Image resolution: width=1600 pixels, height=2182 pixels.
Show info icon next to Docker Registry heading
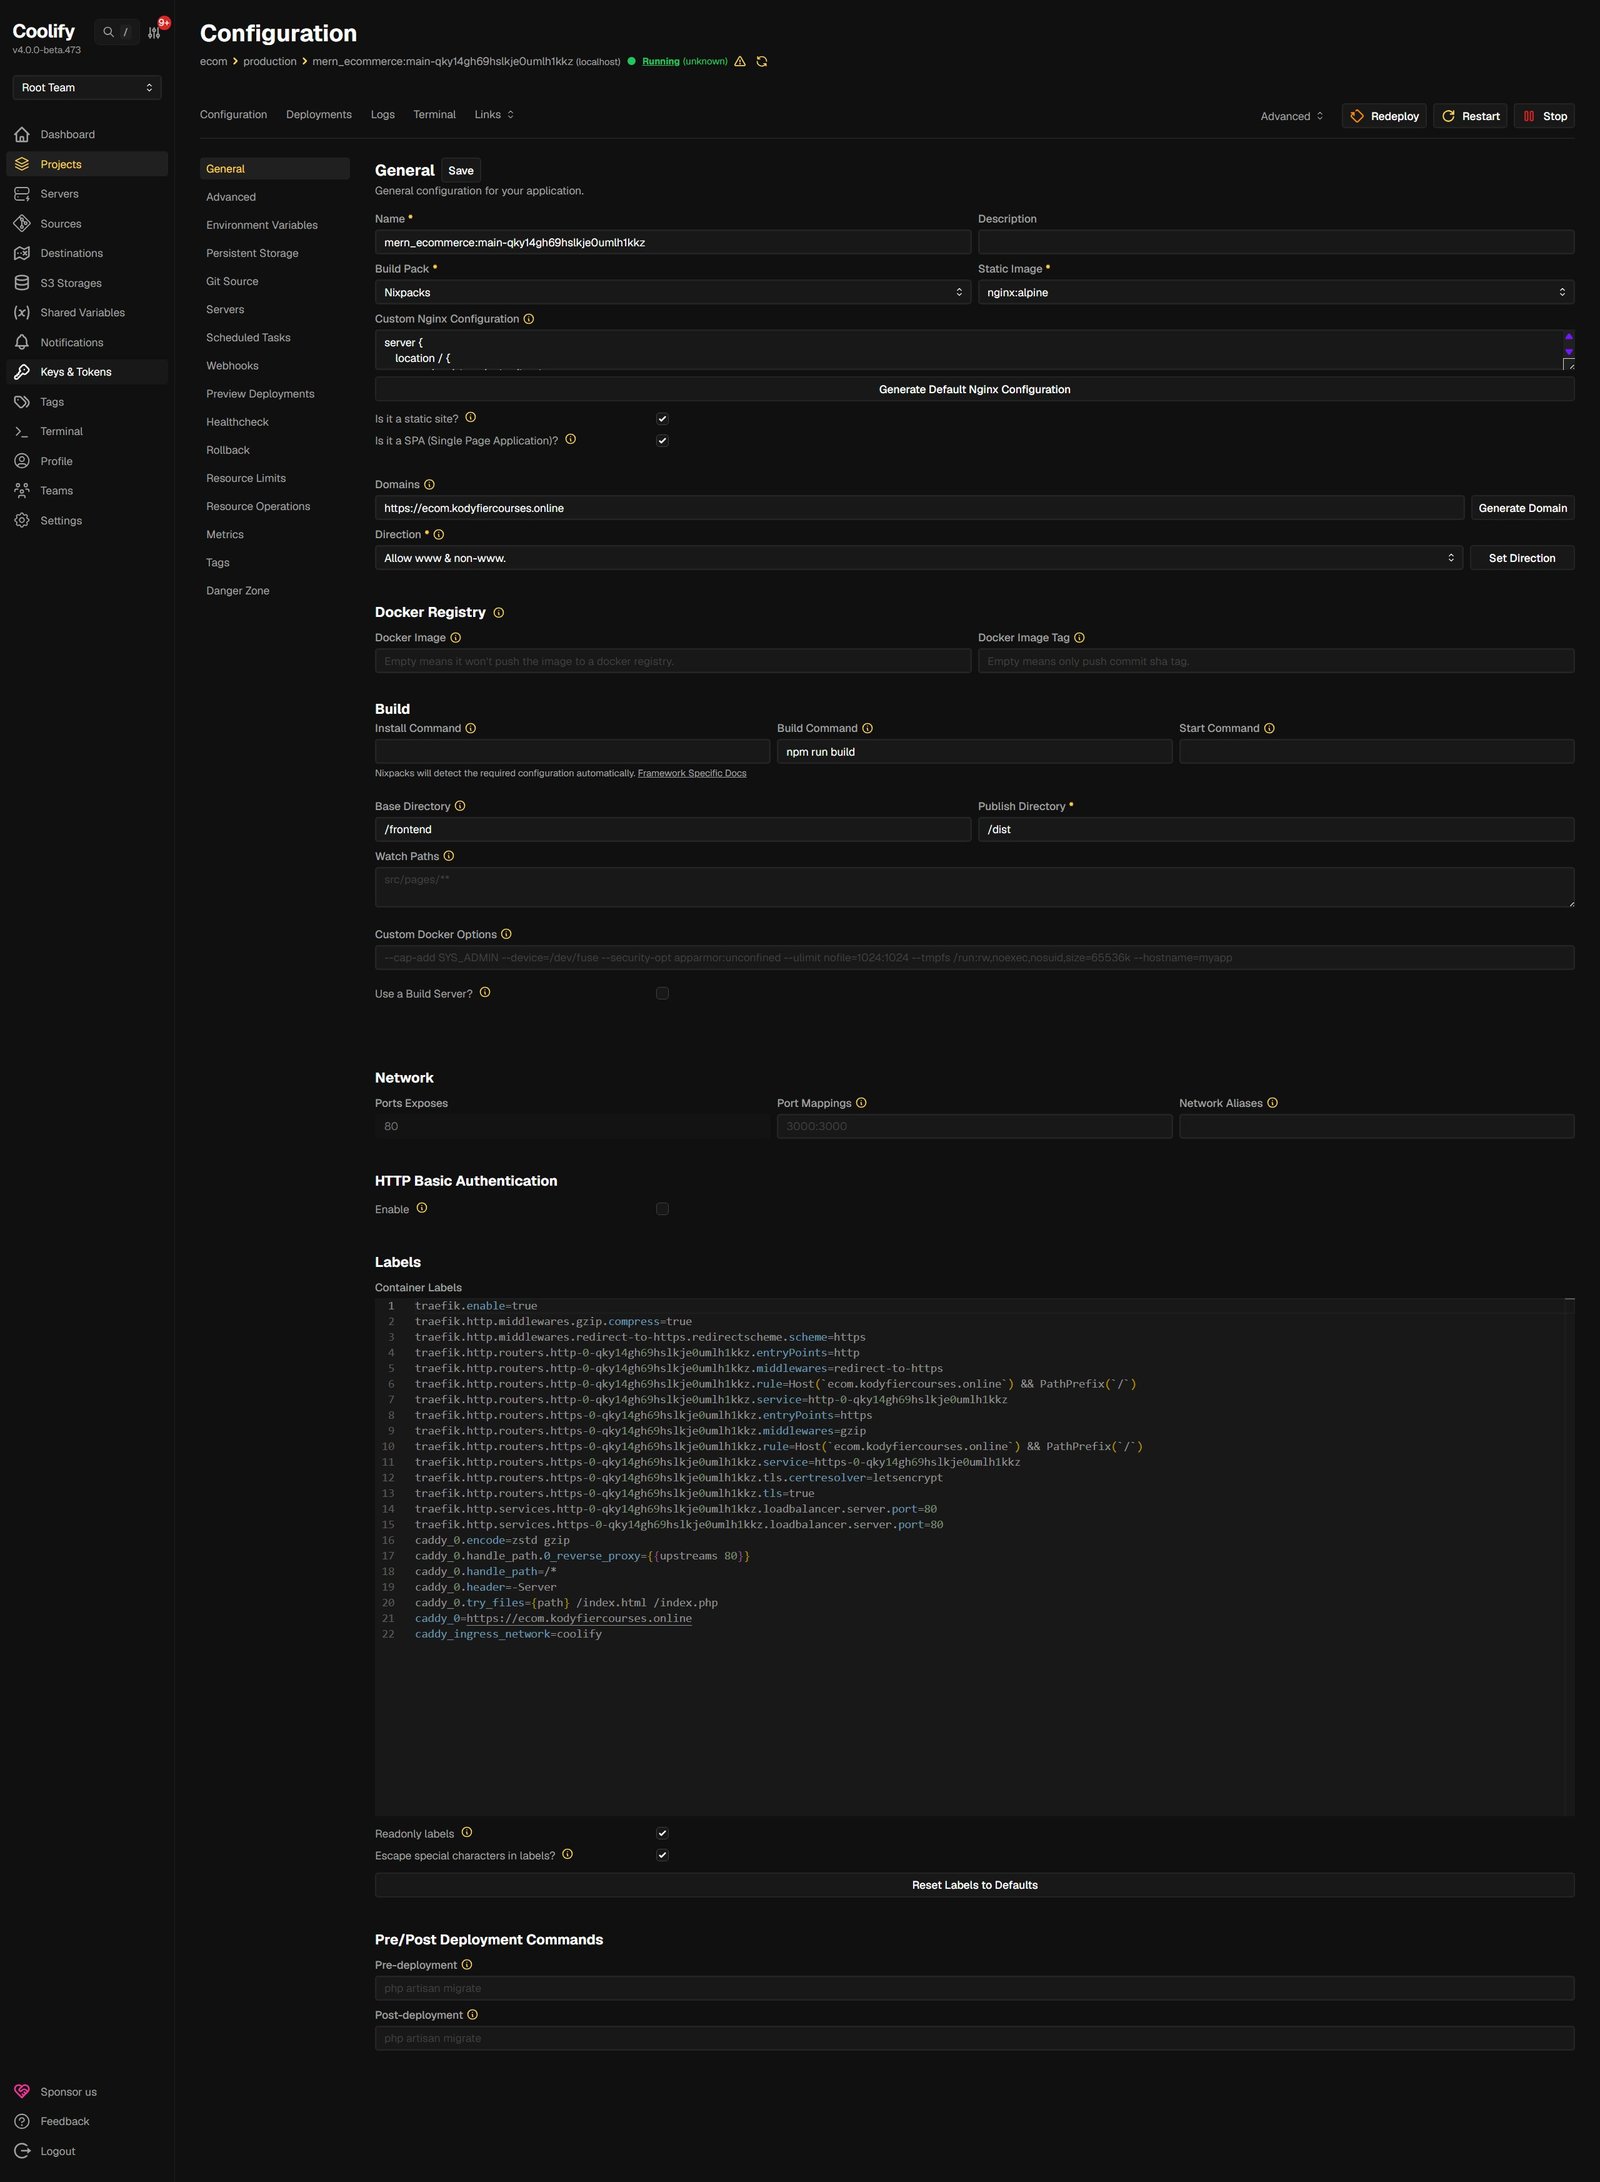click(x=499, y=613)
